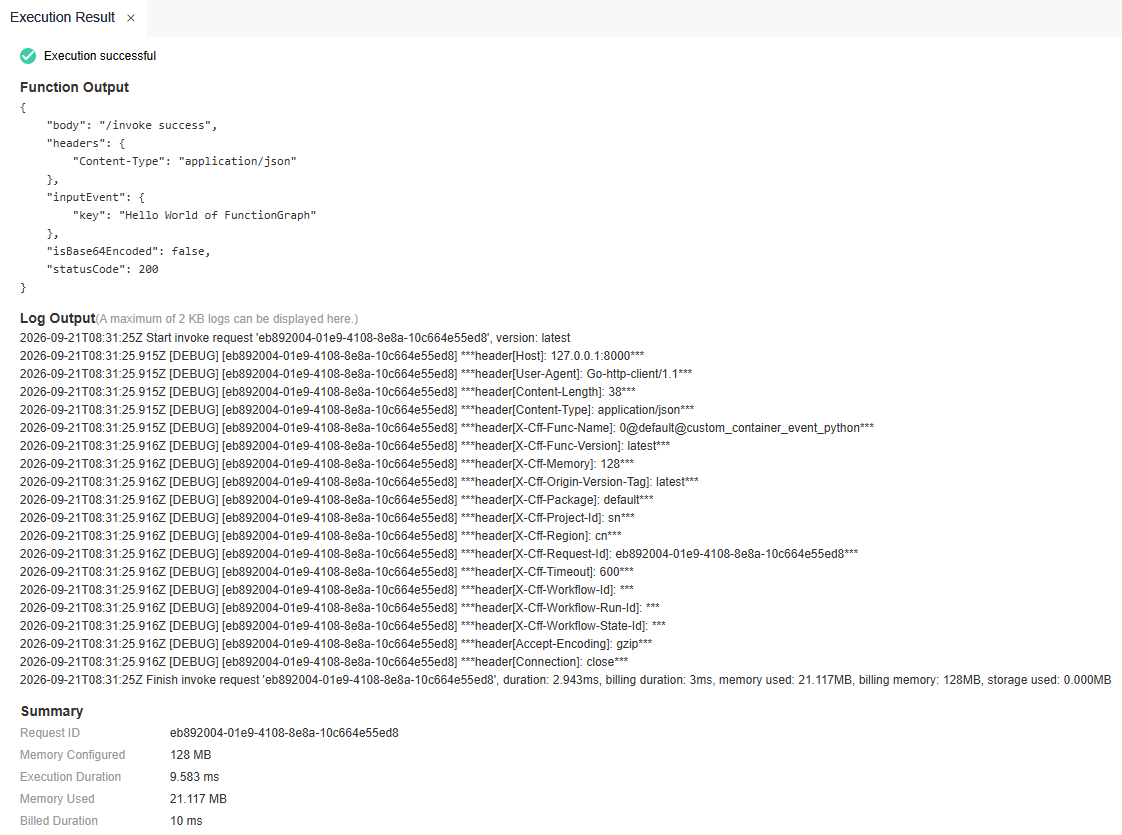The height and width of the screenshot is (835, 1122).
Task: Click the header[X-Cff-Request-Id] log line
Action: (x=439, y=553)
